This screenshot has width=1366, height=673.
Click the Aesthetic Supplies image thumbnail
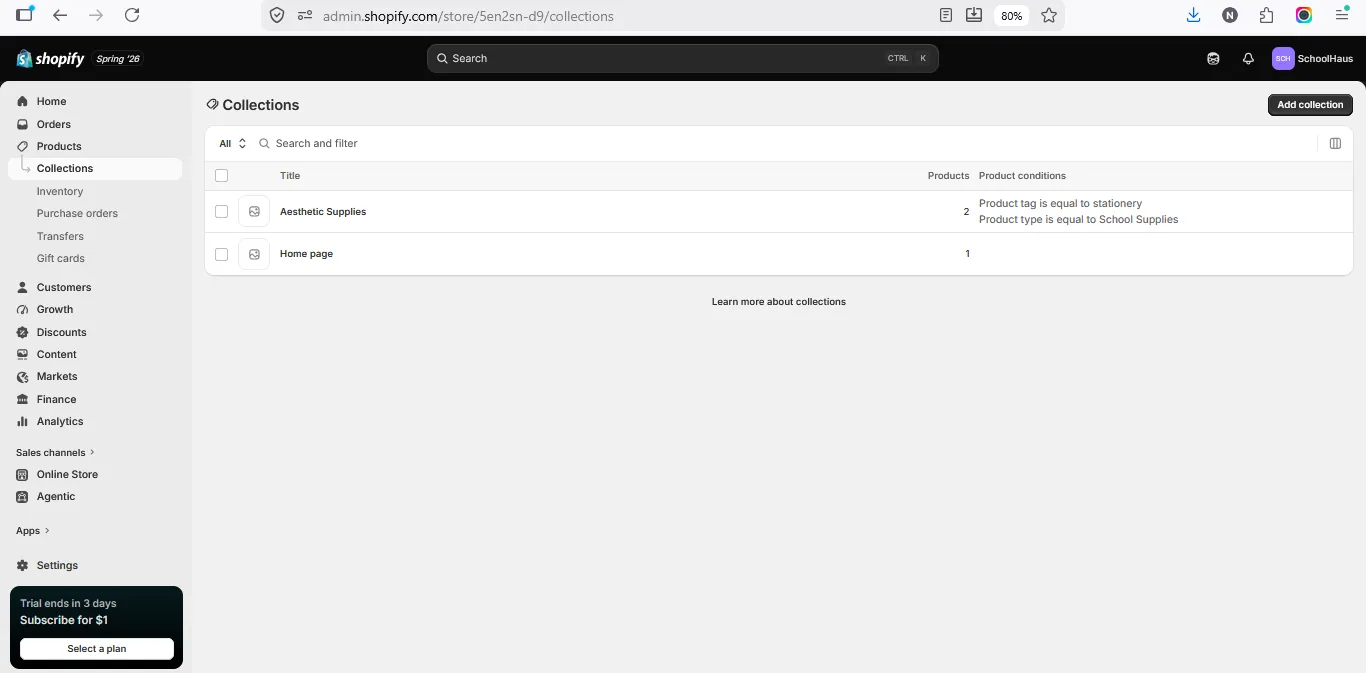tap(254, 212)
